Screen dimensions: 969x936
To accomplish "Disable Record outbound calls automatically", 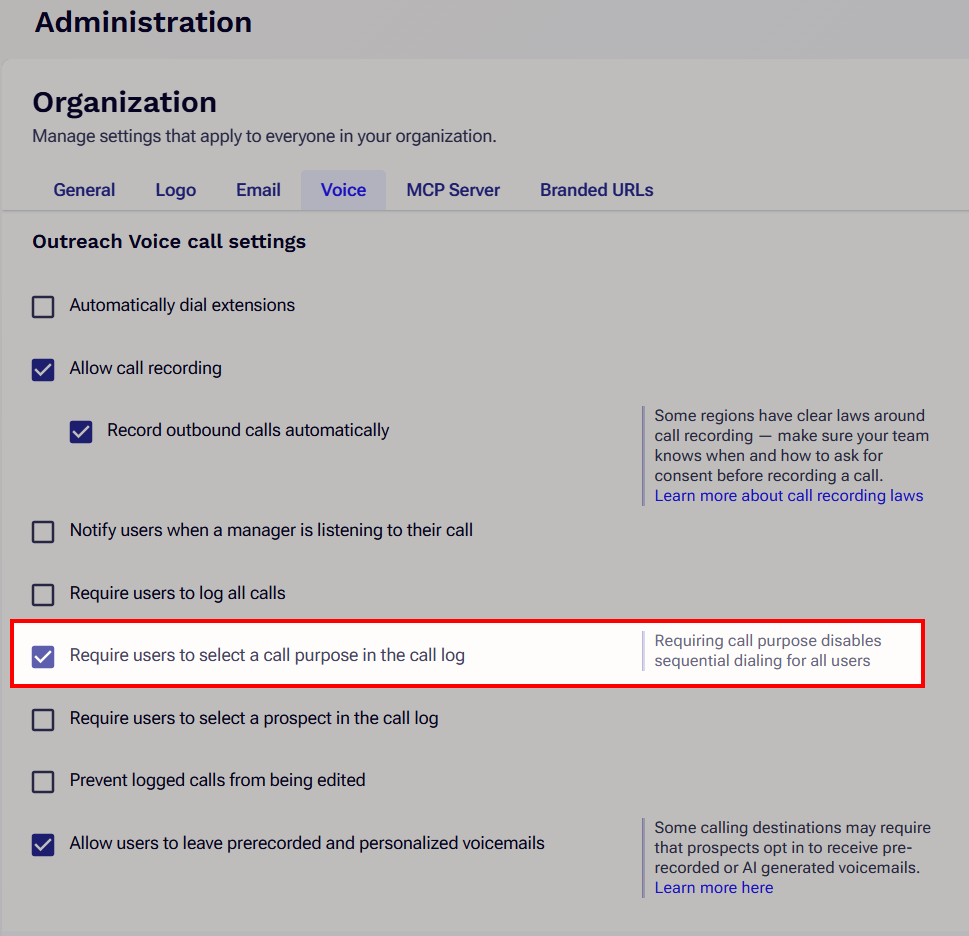I will [x=81, y=432].
